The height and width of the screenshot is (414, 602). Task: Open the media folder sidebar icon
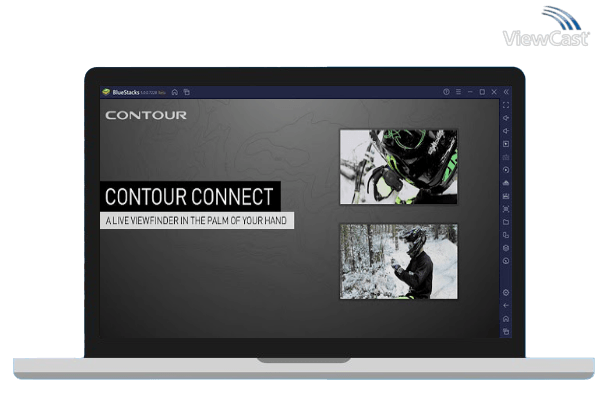click(506, 222)
